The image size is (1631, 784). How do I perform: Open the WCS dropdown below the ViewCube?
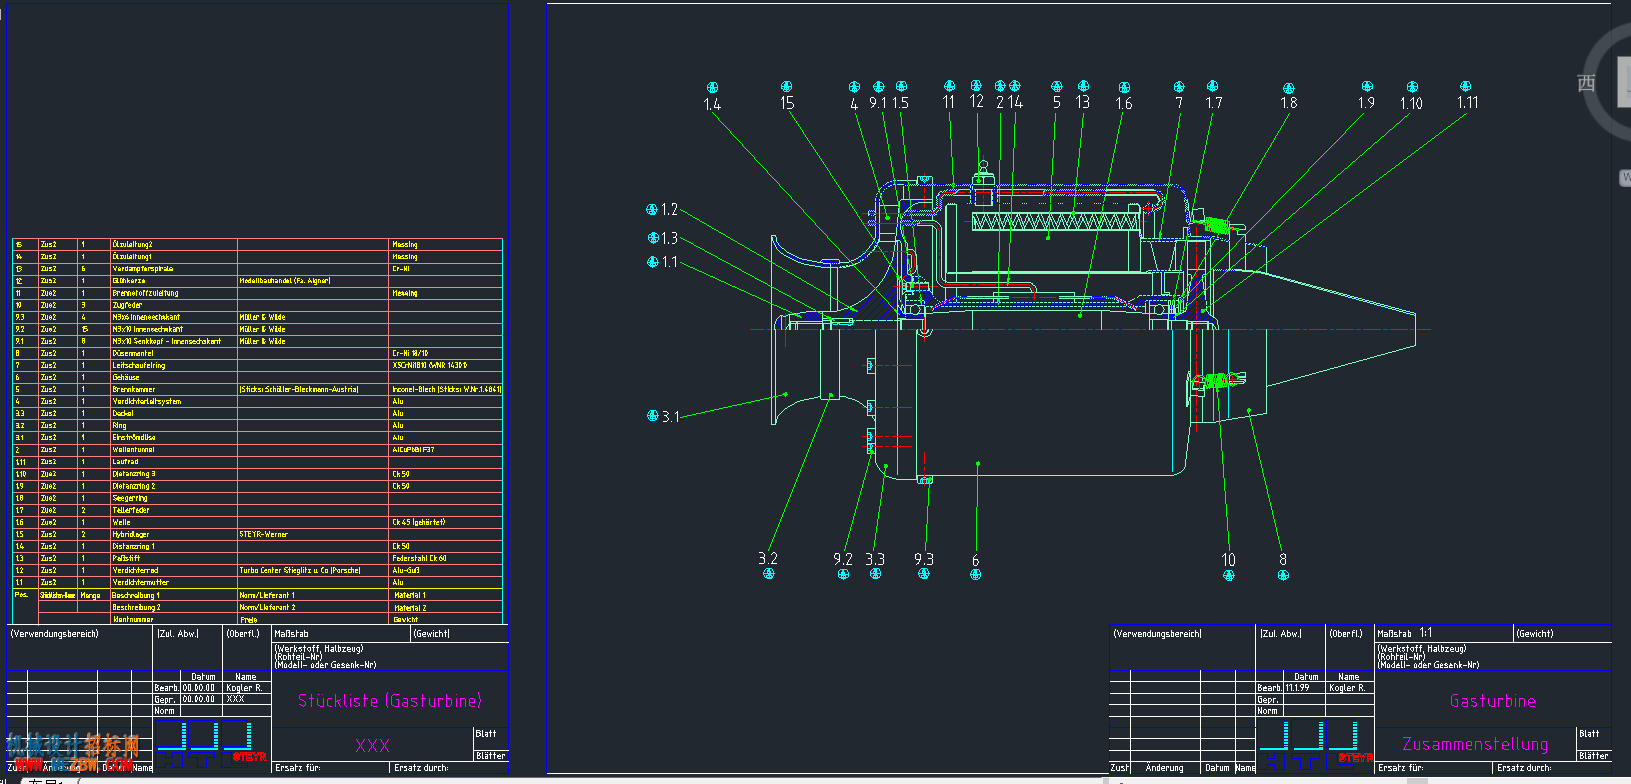[x=1624, y=177]
